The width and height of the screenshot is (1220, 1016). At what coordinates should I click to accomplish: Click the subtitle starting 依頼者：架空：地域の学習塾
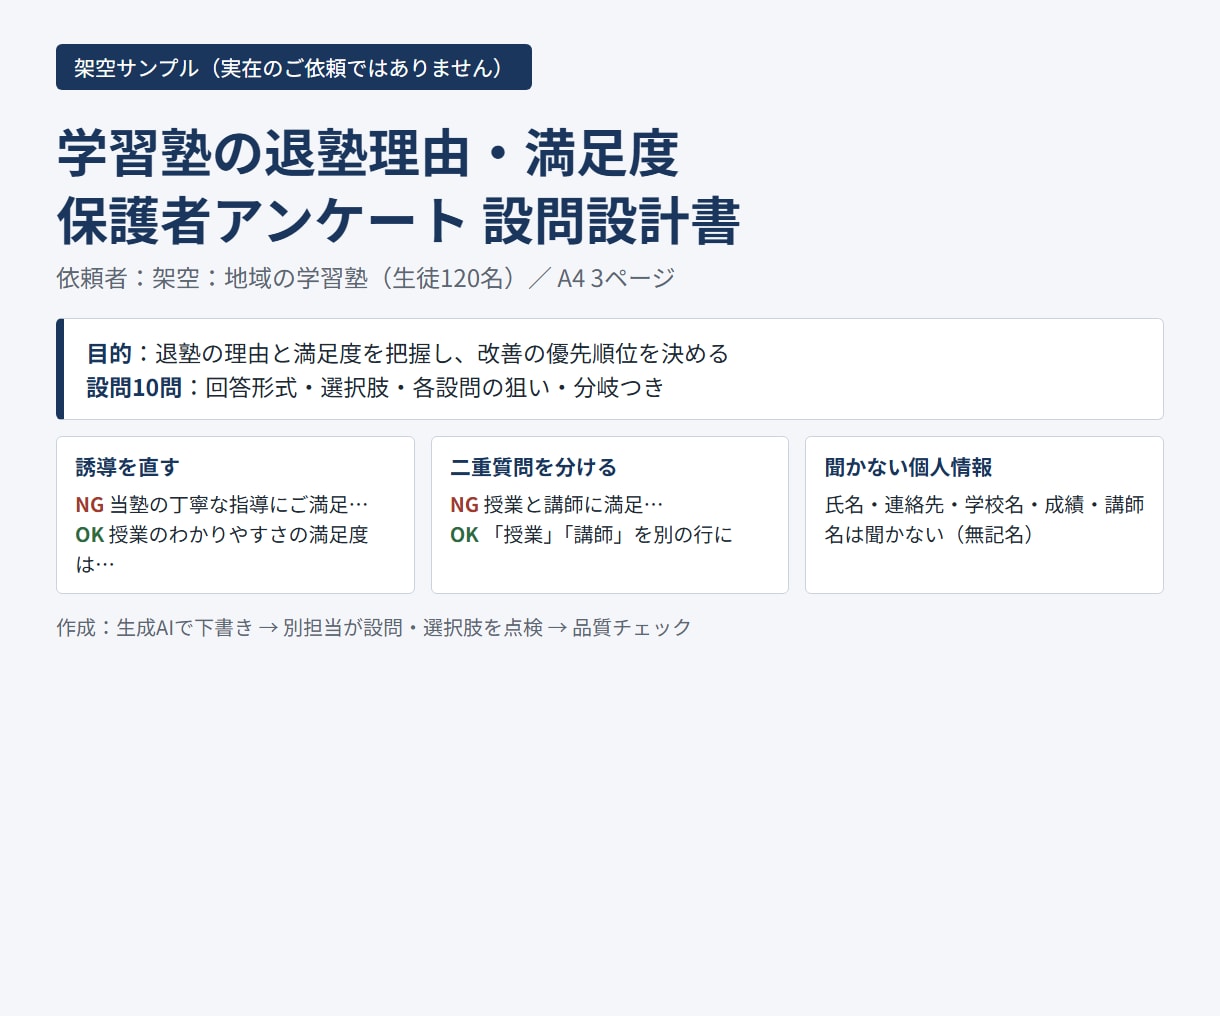click(366, 278)
